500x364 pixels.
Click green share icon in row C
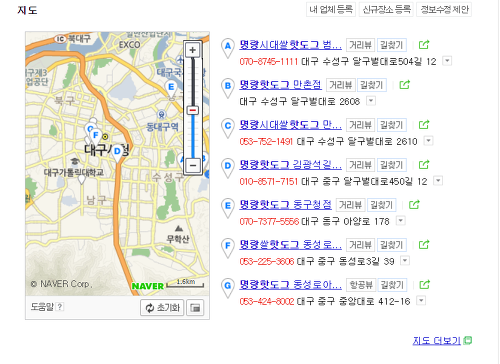(424, 125)
